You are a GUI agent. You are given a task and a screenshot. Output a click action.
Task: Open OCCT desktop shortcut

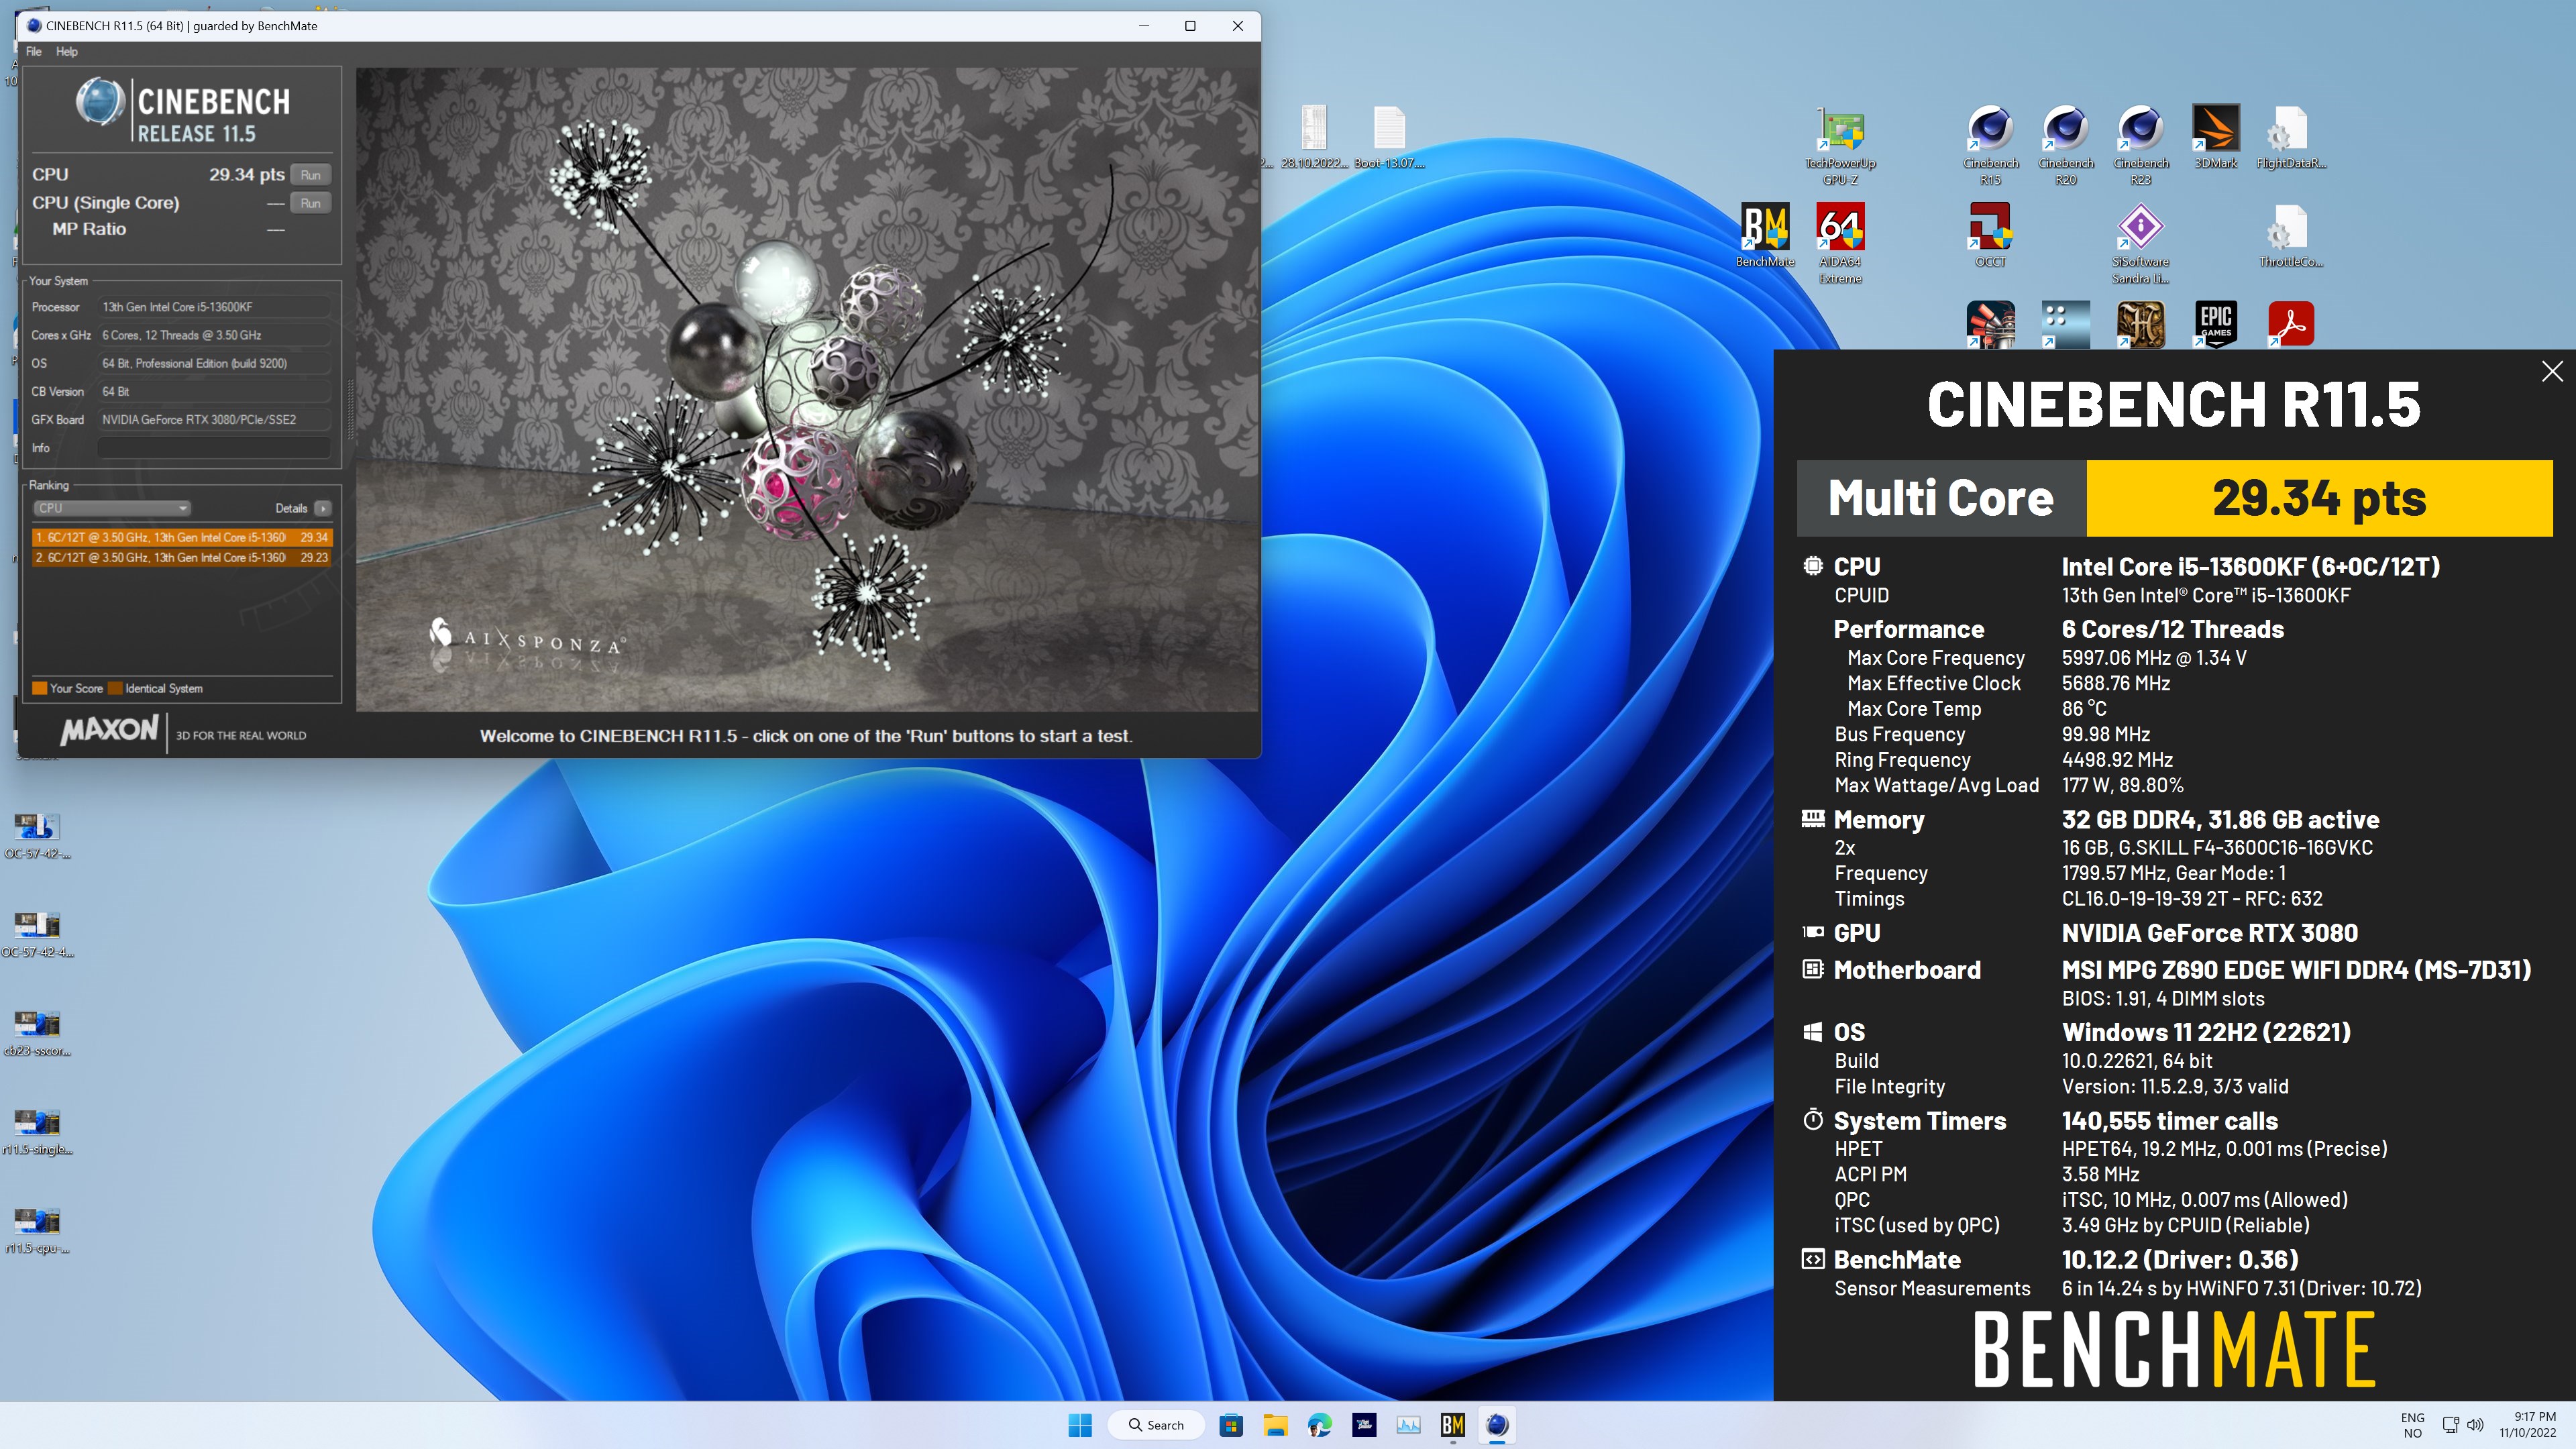click(x=1990, y=236)
